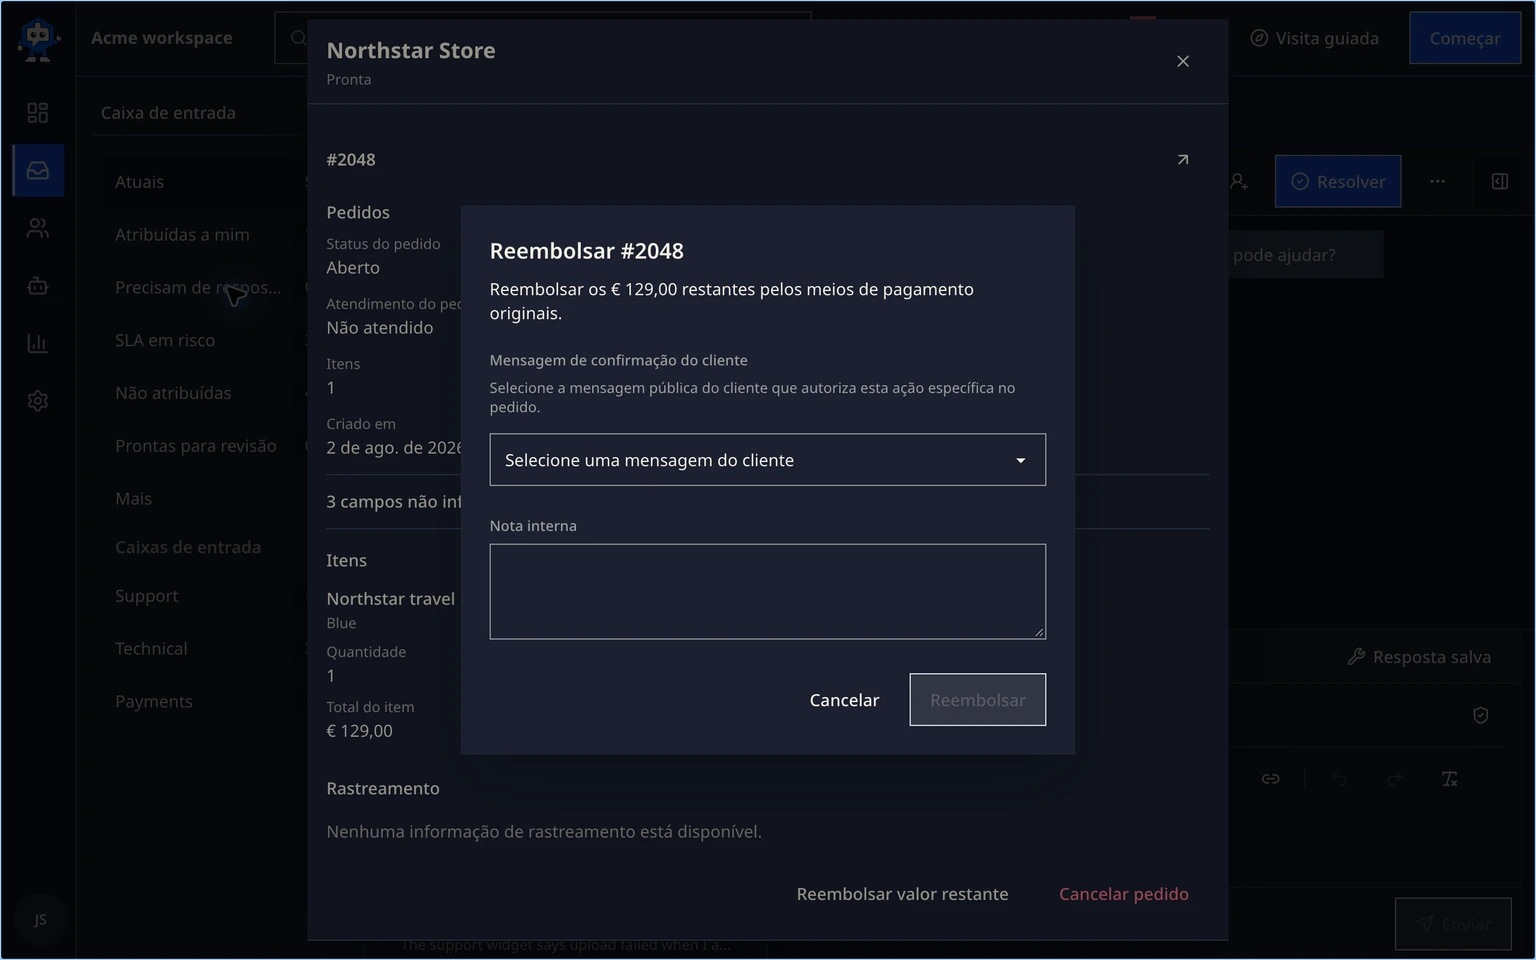Viewport: 1536px width, 960px height.
Task: Close the Northstar Store panel
Action: (x=1183, y=61)
